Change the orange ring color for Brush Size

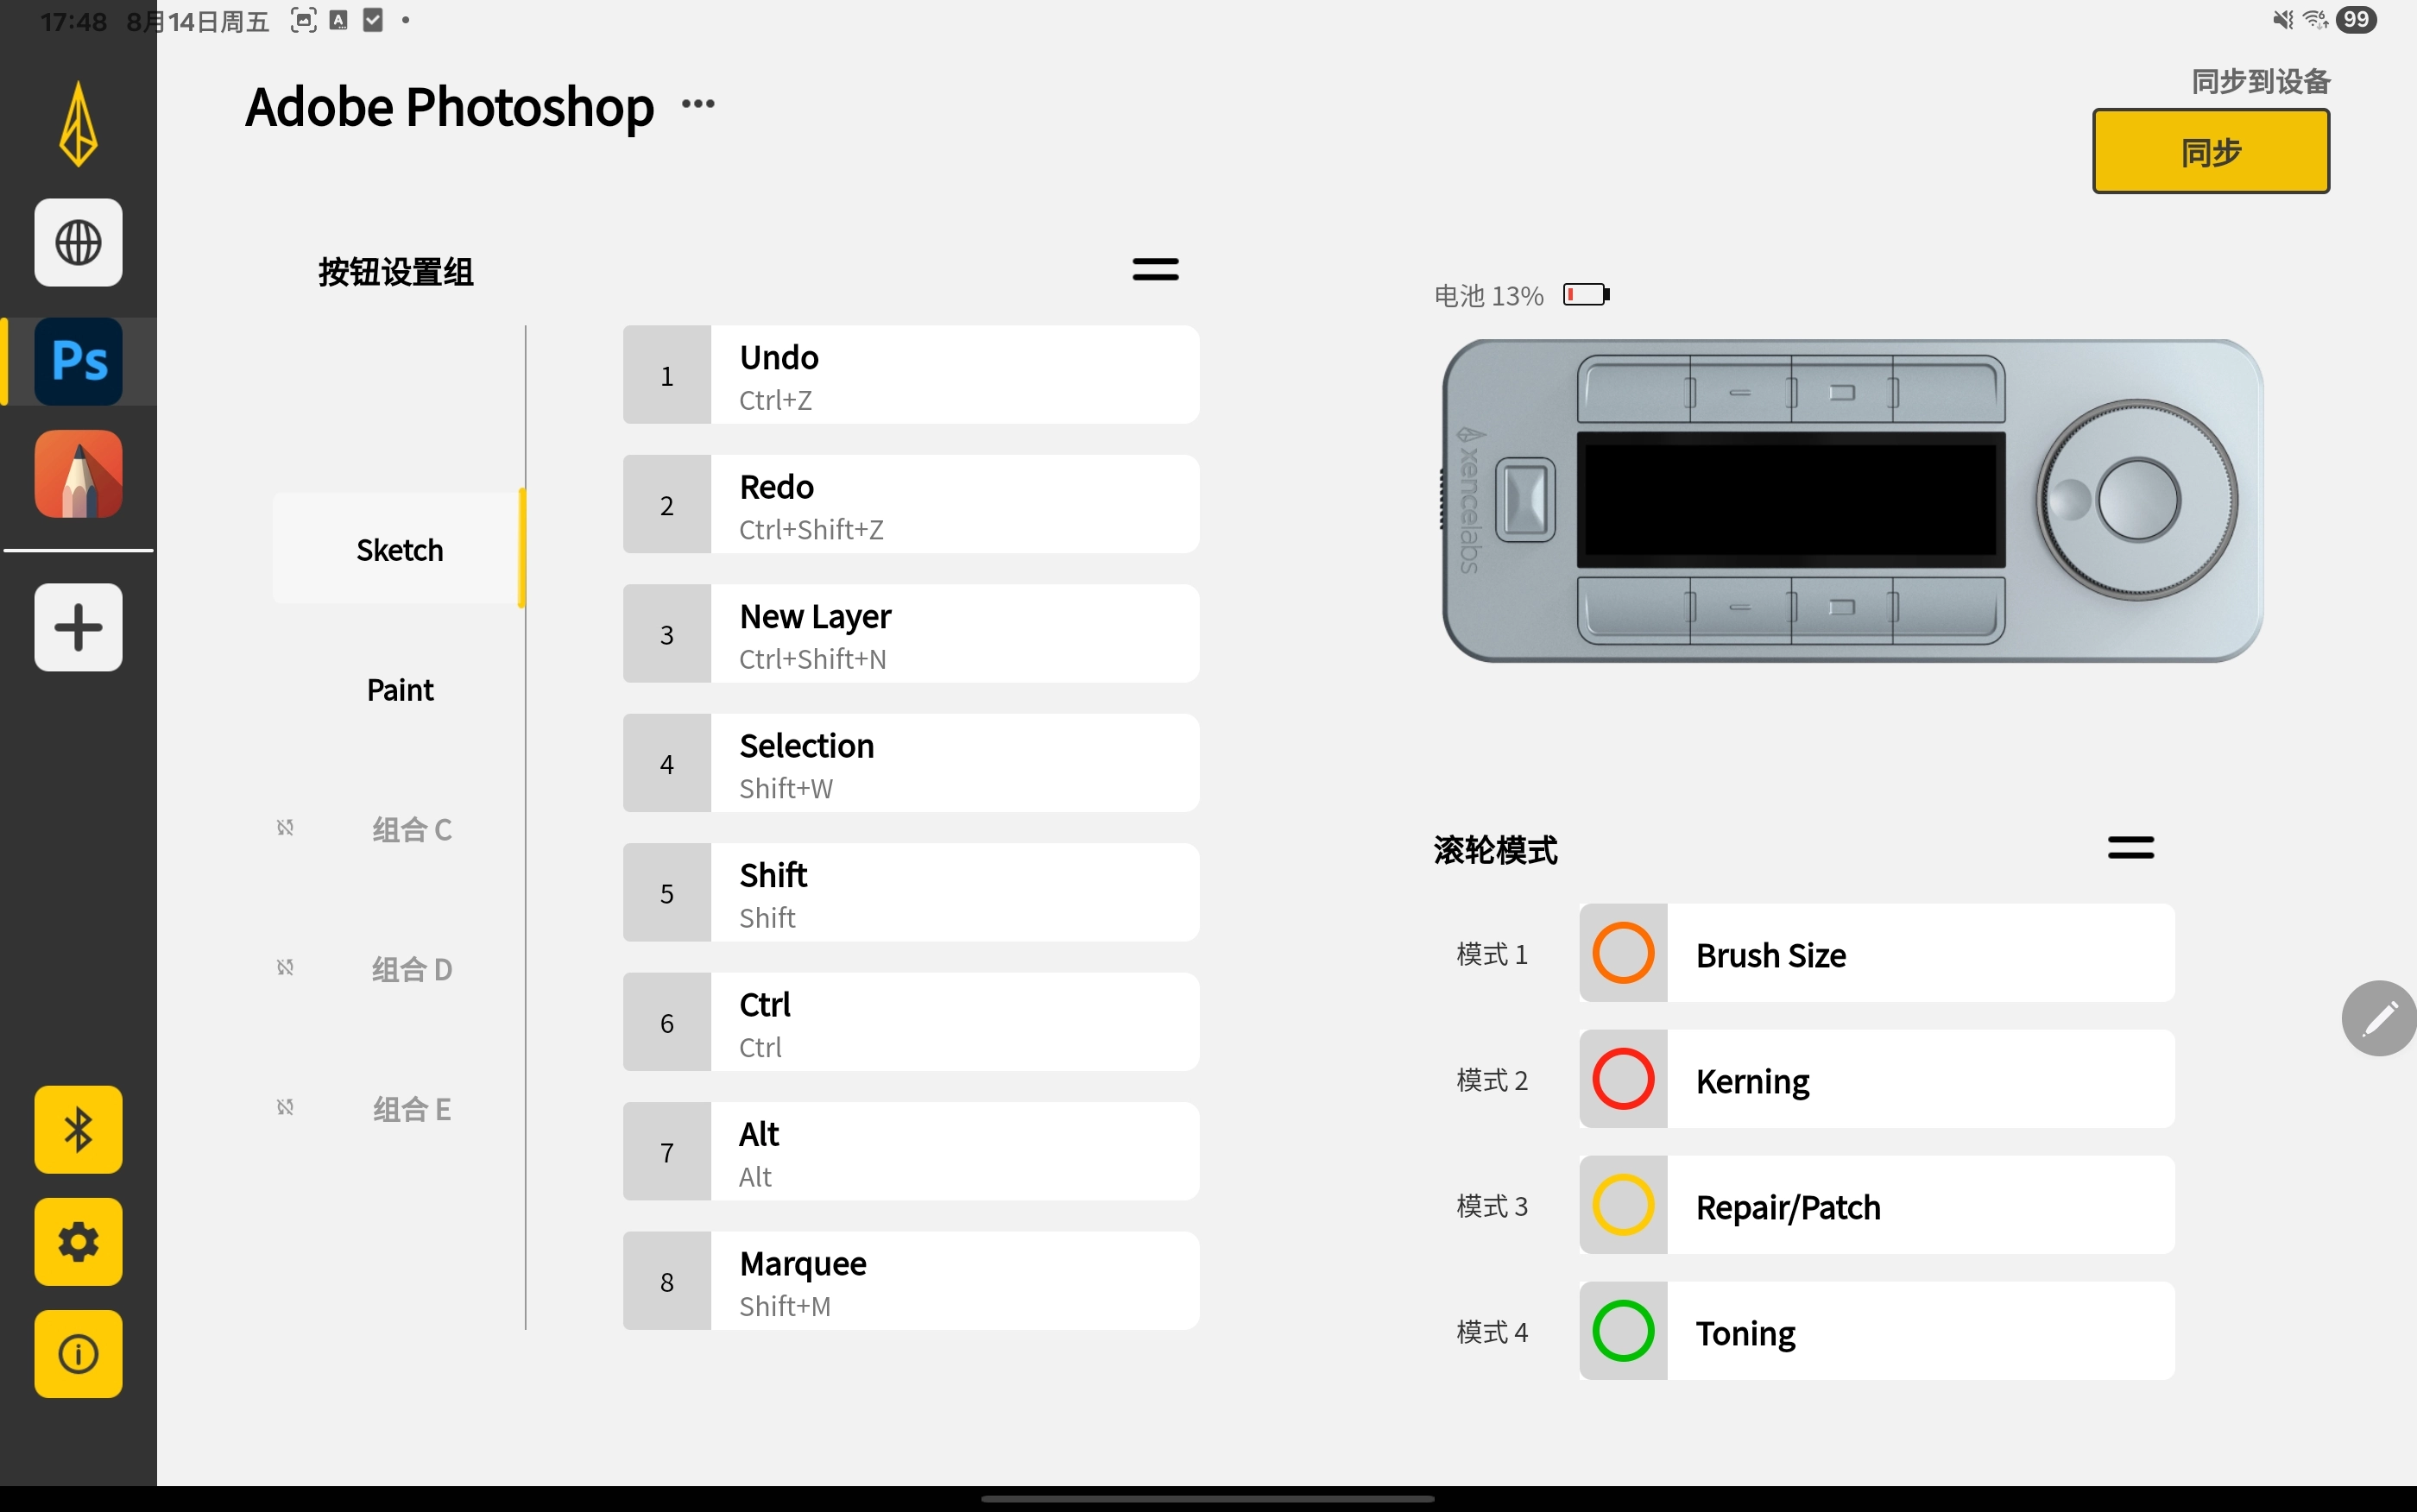coord(1623,953)
